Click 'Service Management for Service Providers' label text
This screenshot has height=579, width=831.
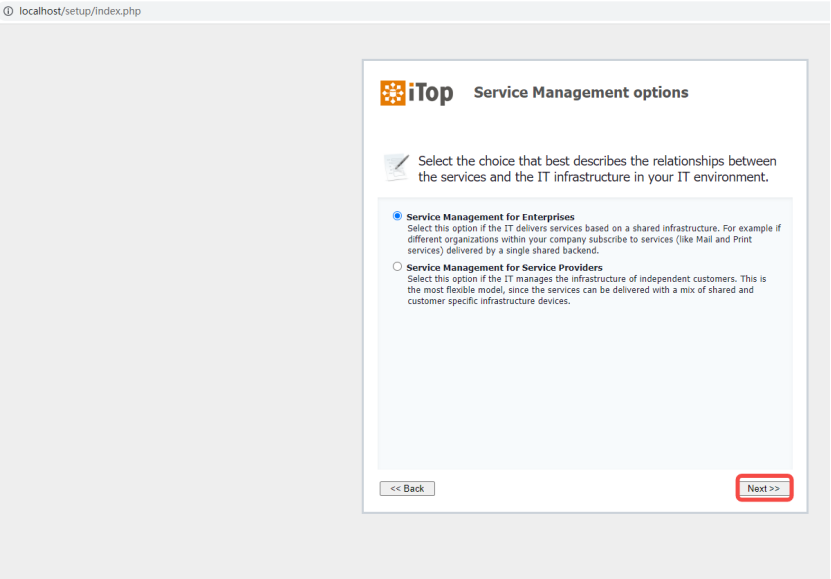(x=504, y=268)
